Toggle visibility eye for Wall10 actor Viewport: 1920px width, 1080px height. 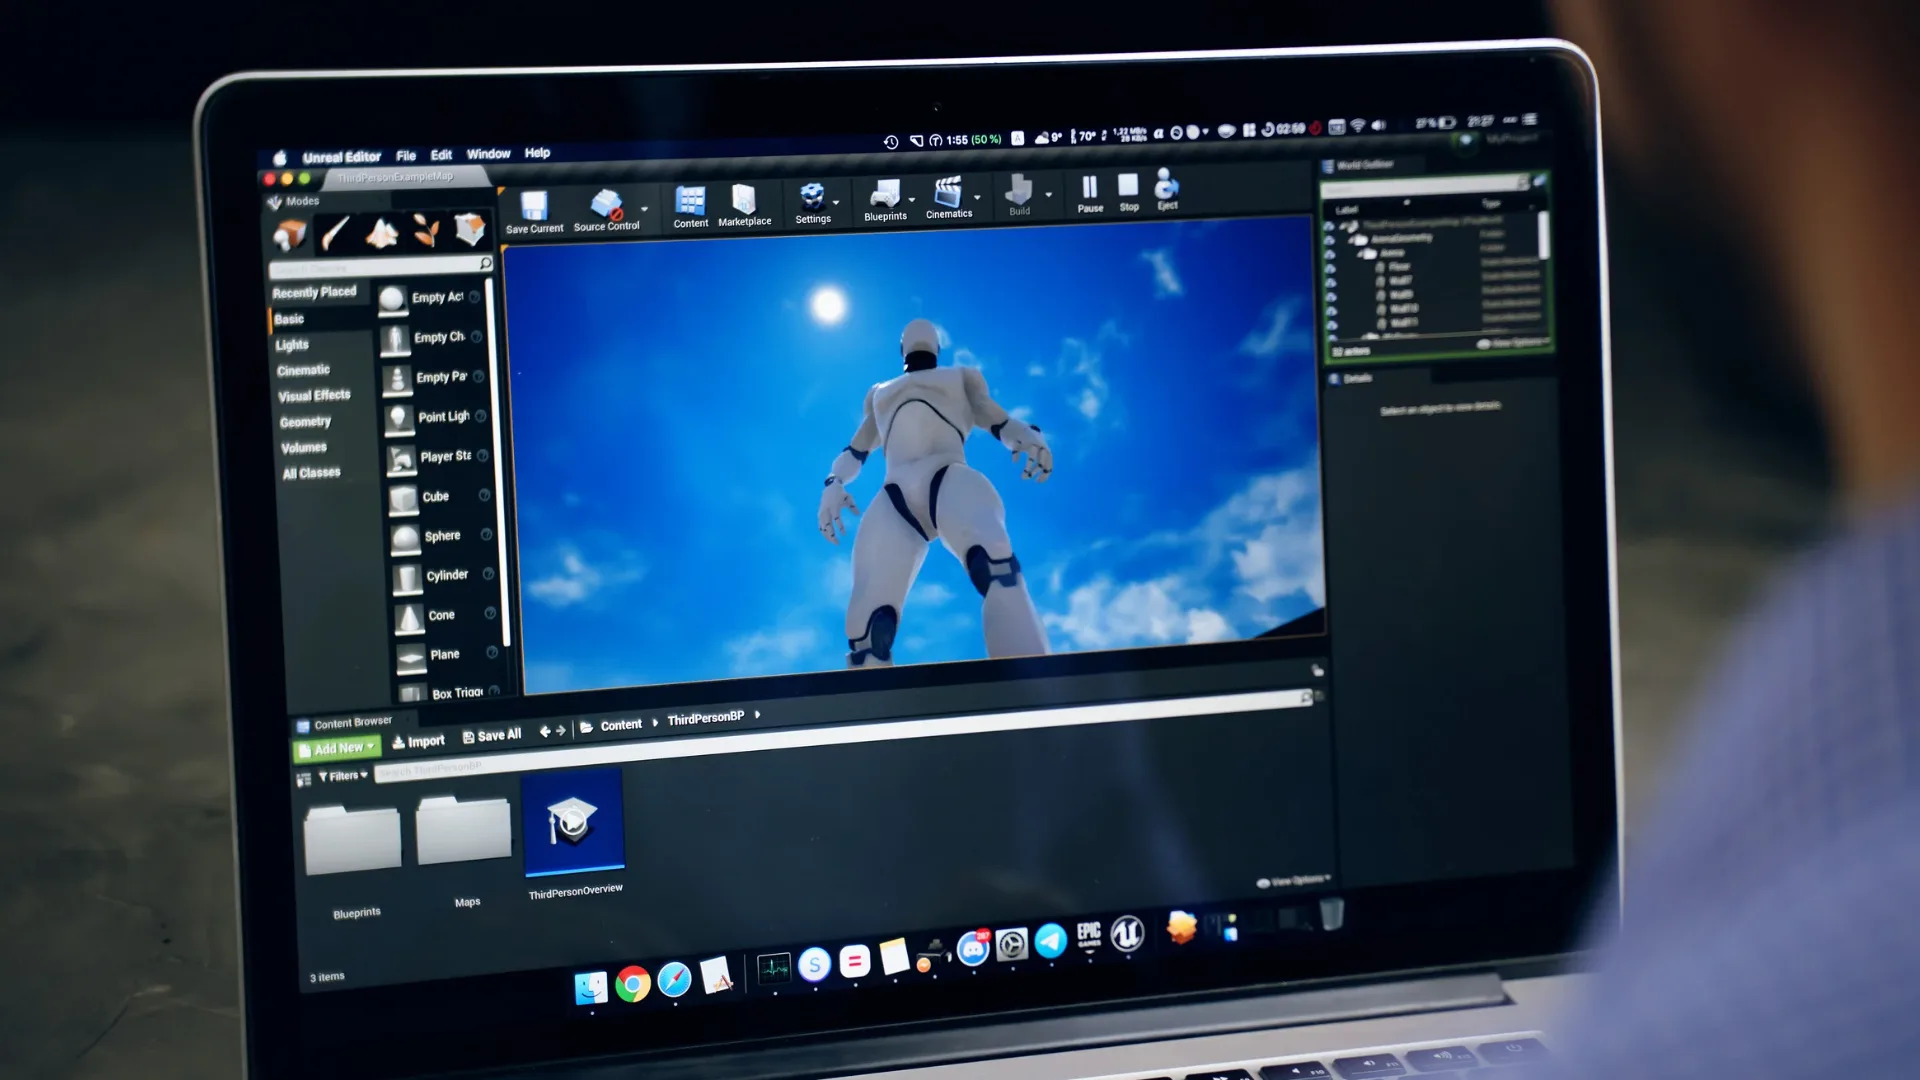[x=1330, y=311]
